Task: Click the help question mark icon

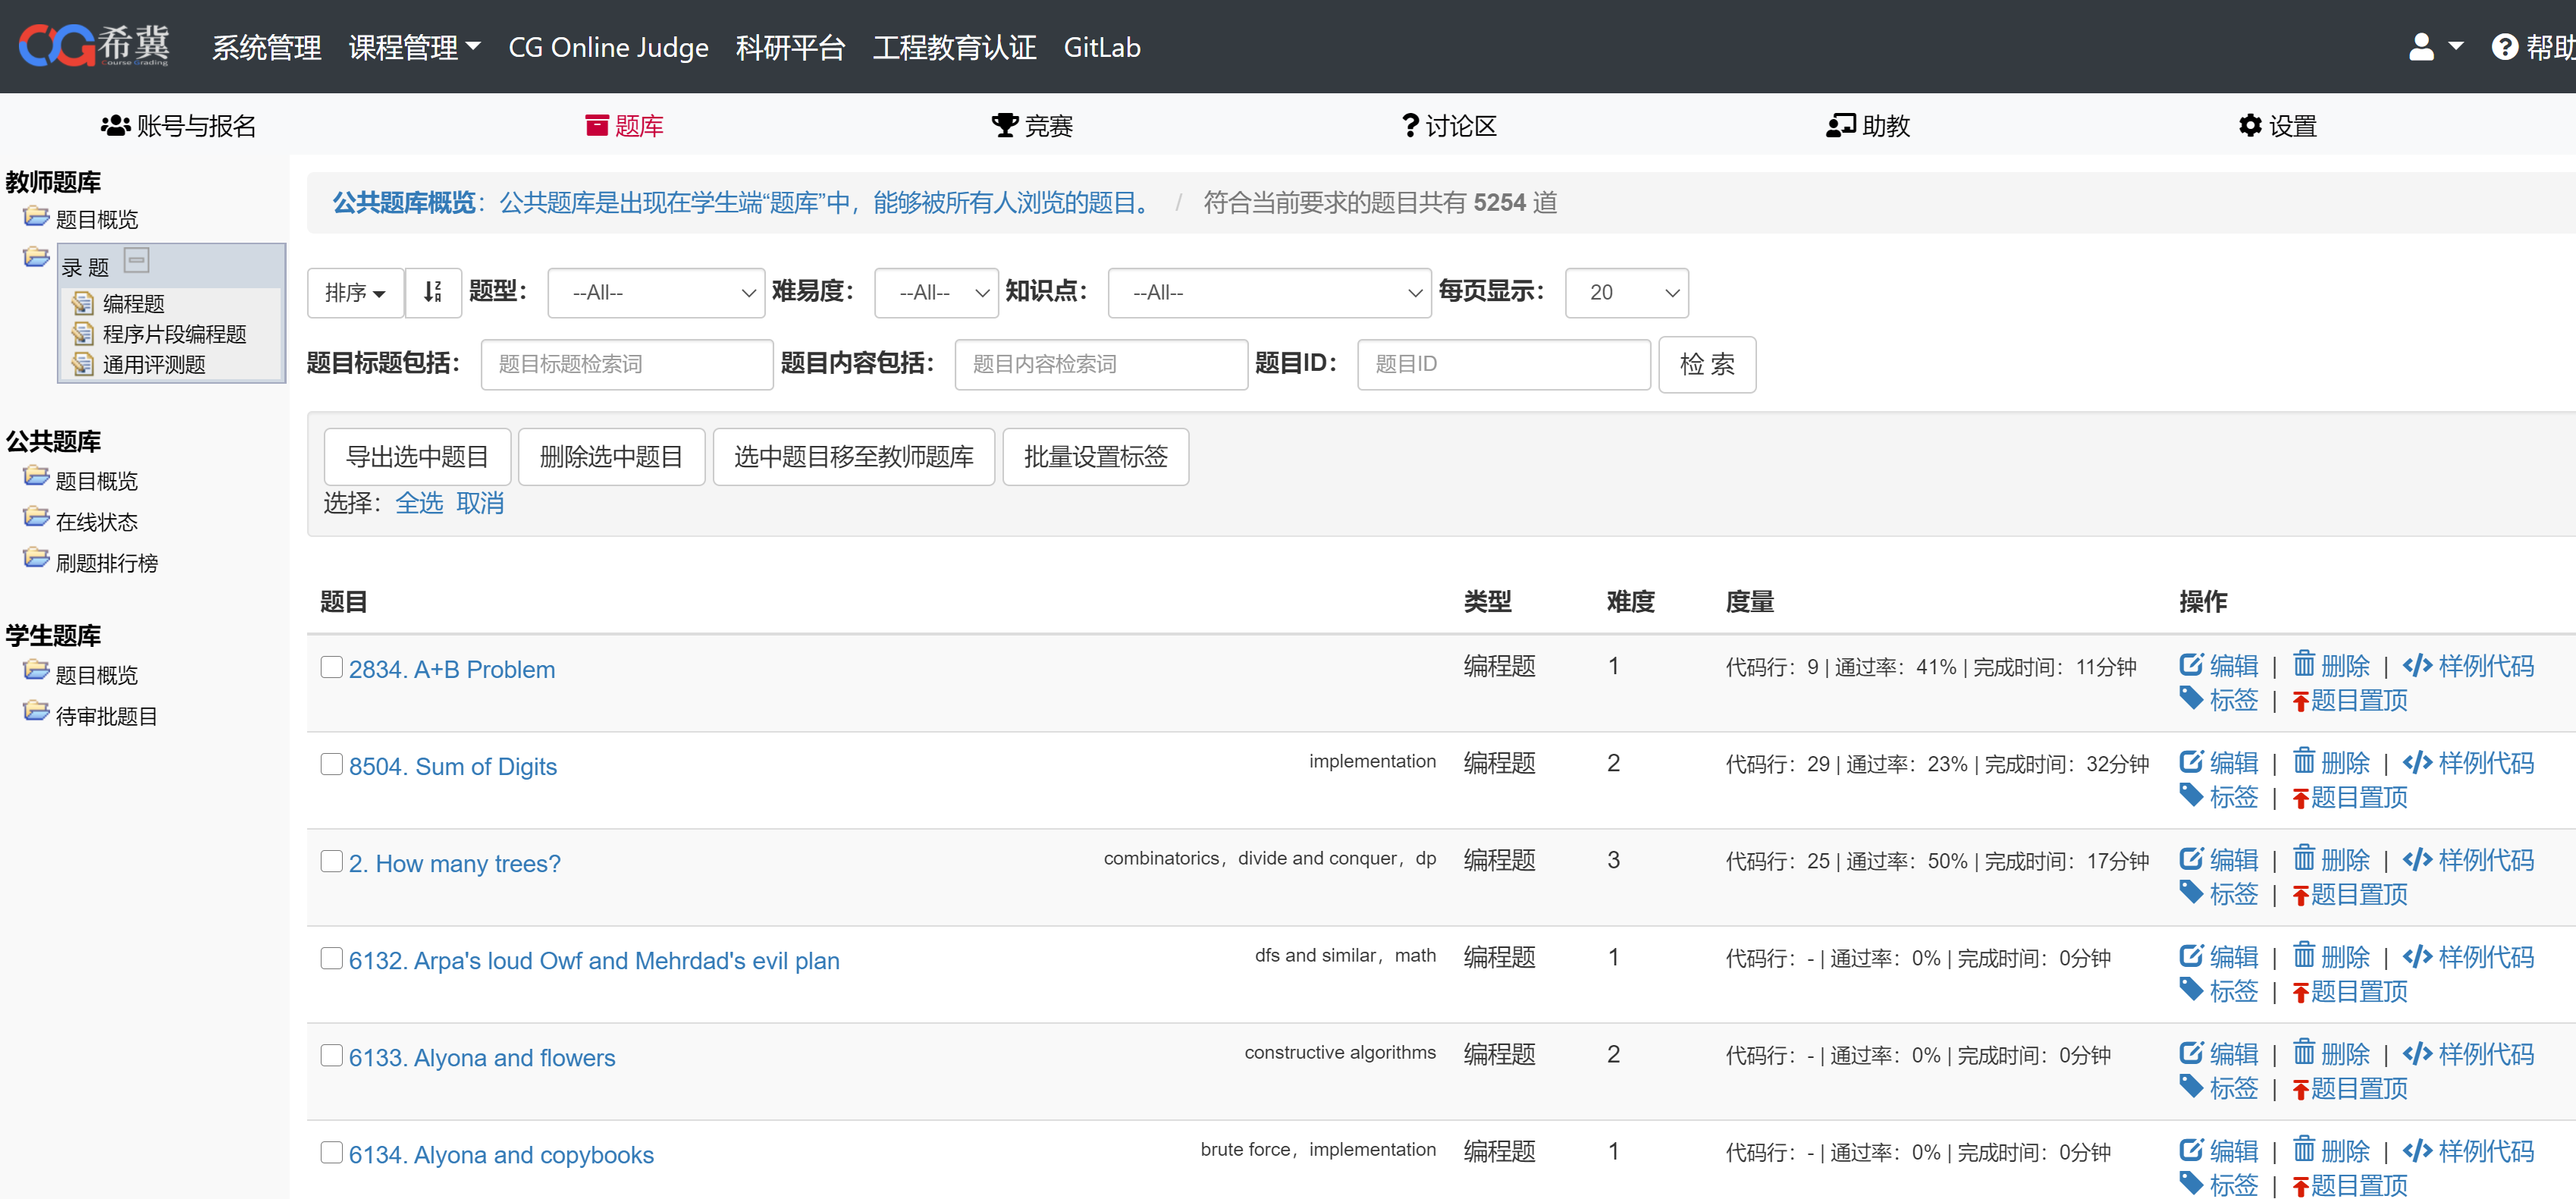Action: point(2504,47)
